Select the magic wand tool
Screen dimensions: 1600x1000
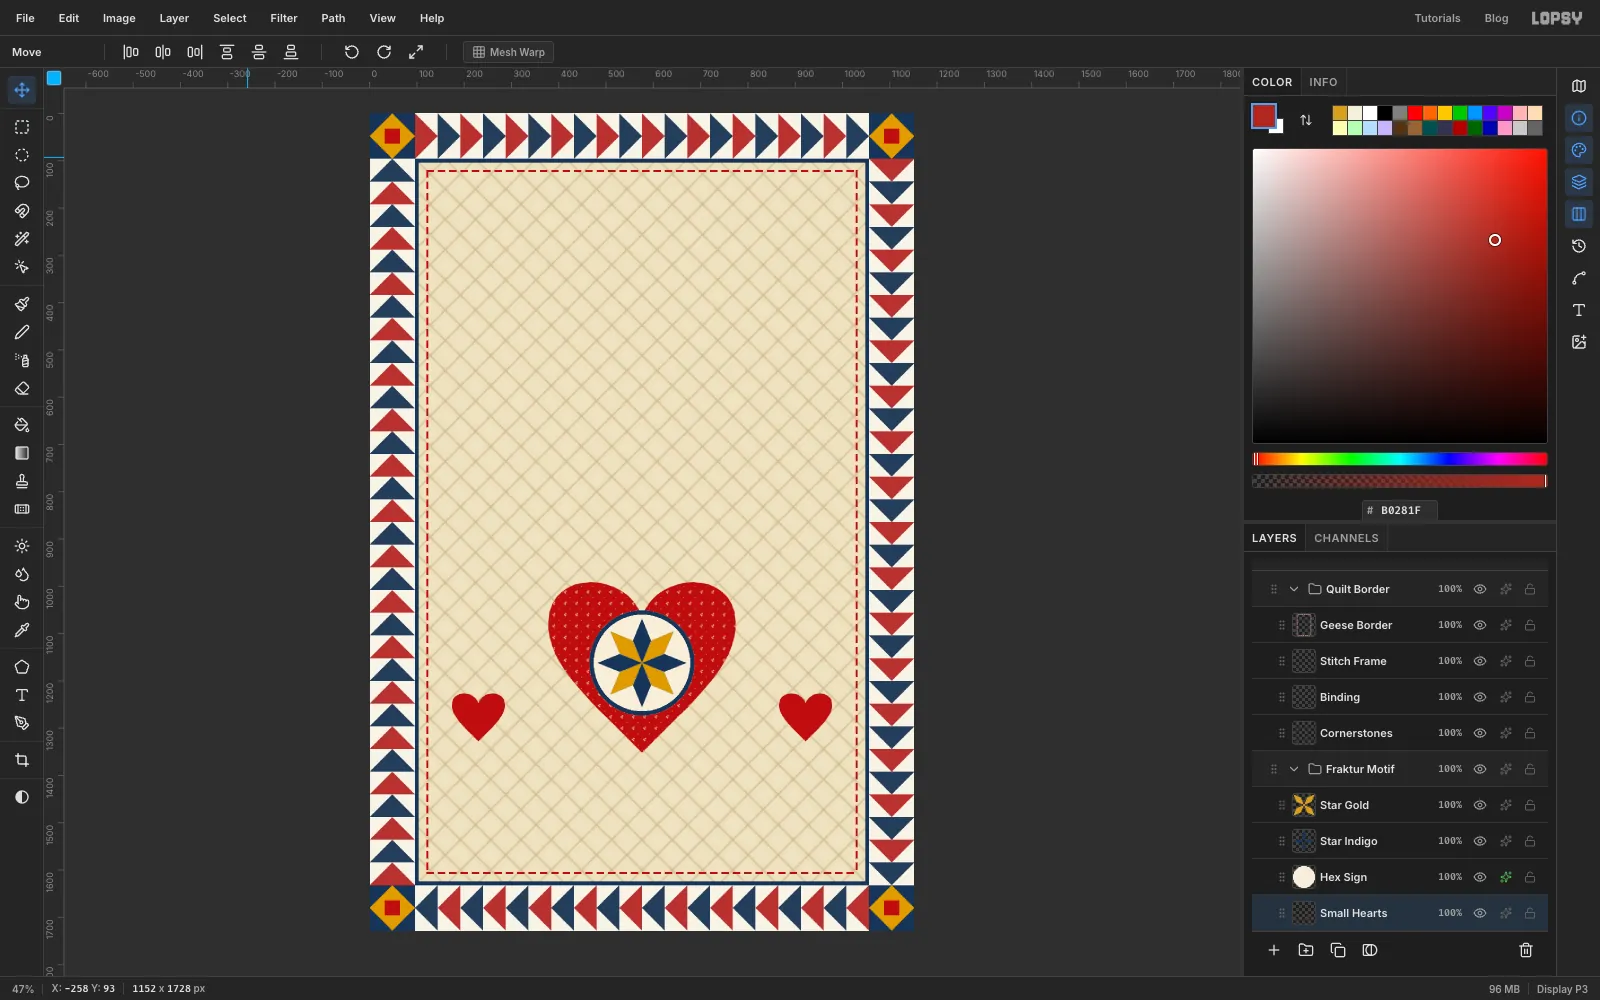[22, 239]
